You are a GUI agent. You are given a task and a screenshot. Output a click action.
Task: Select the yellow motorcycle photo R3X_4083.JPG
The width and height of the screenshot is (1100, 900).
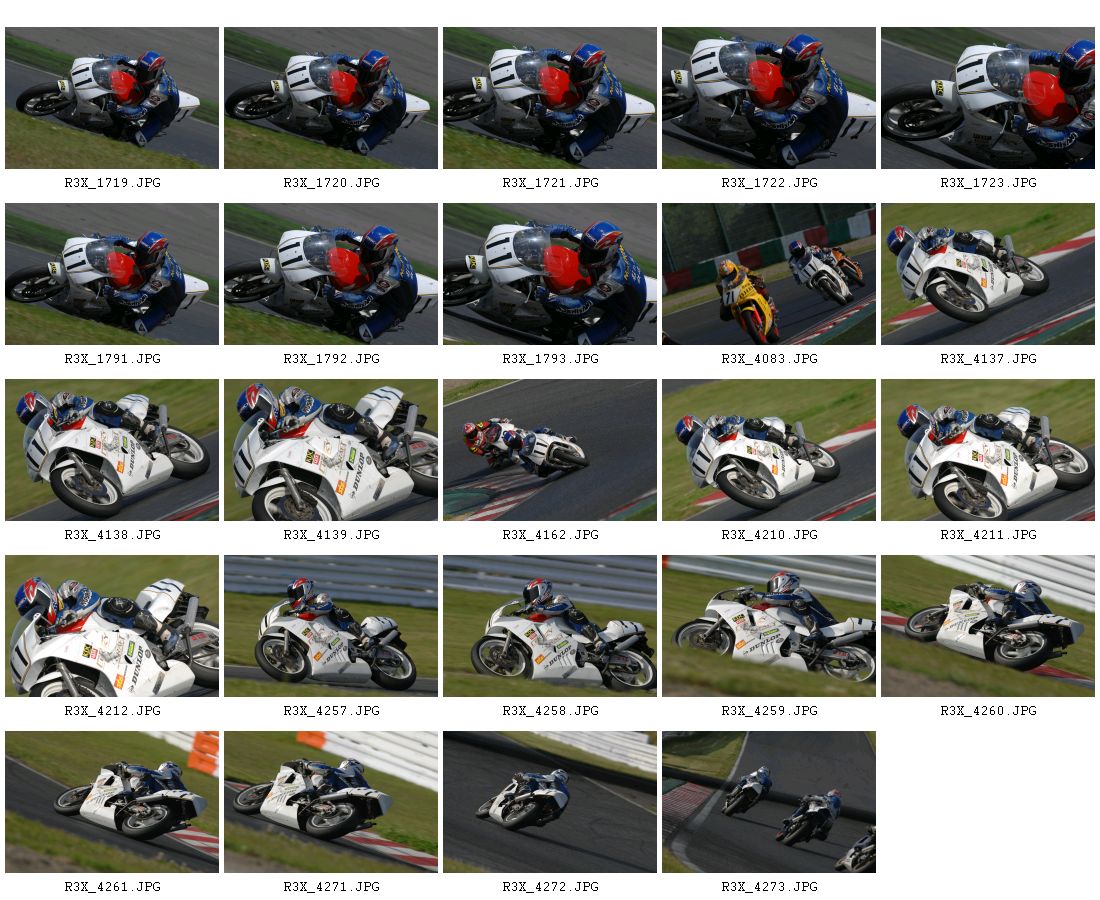coord(769,274)
